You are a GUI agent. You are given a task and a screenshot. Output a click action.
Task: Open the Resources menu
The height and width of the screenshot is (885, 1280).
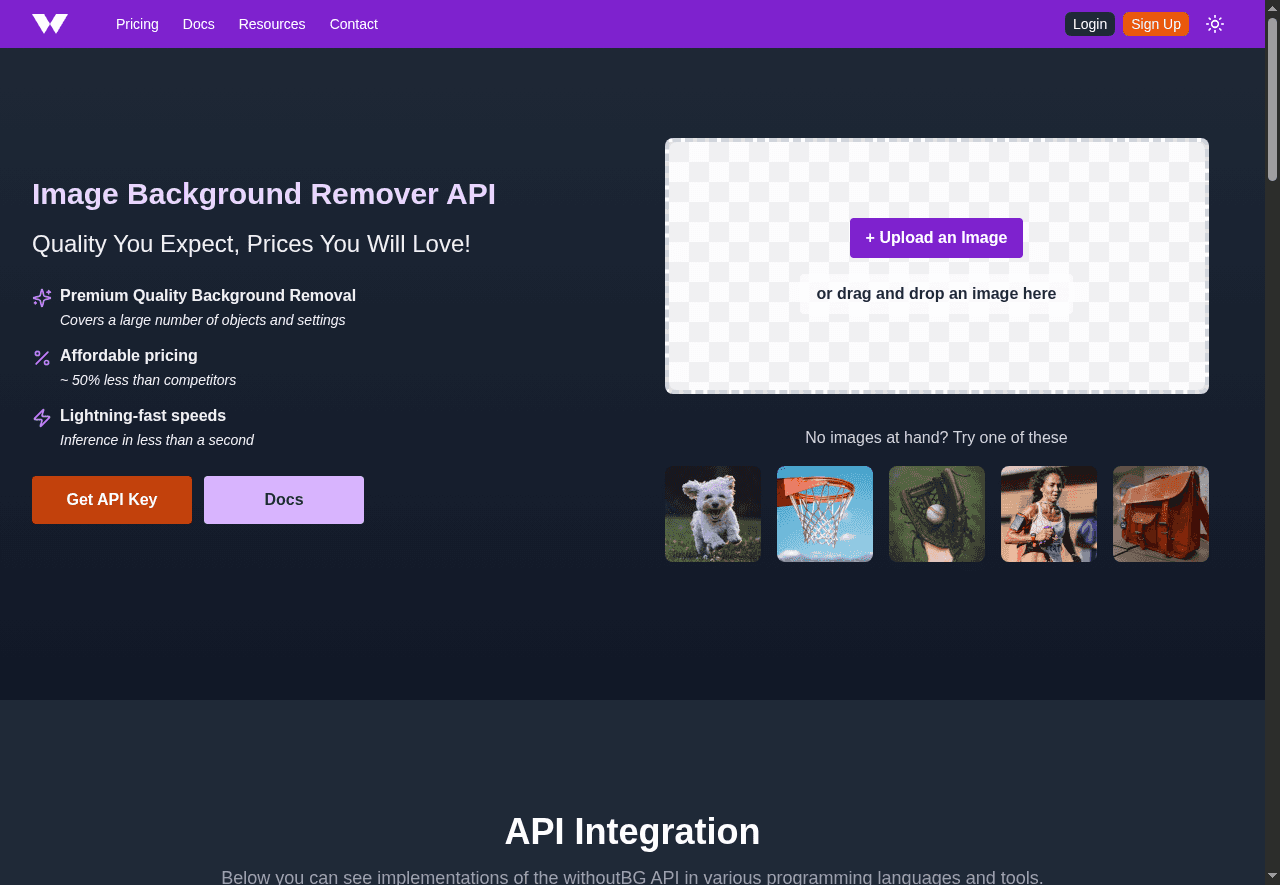(x=271, y=23)
